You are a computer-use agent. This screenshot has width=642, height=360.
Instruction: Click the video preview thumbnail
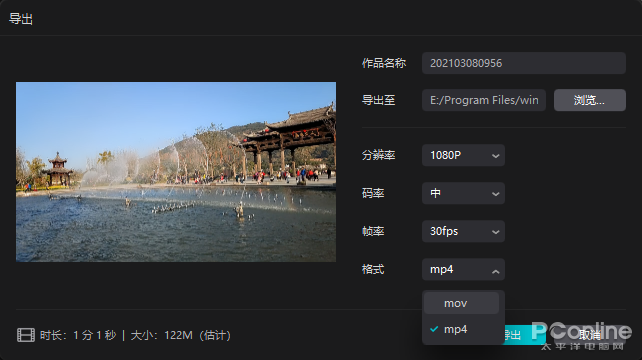[176, 172]
